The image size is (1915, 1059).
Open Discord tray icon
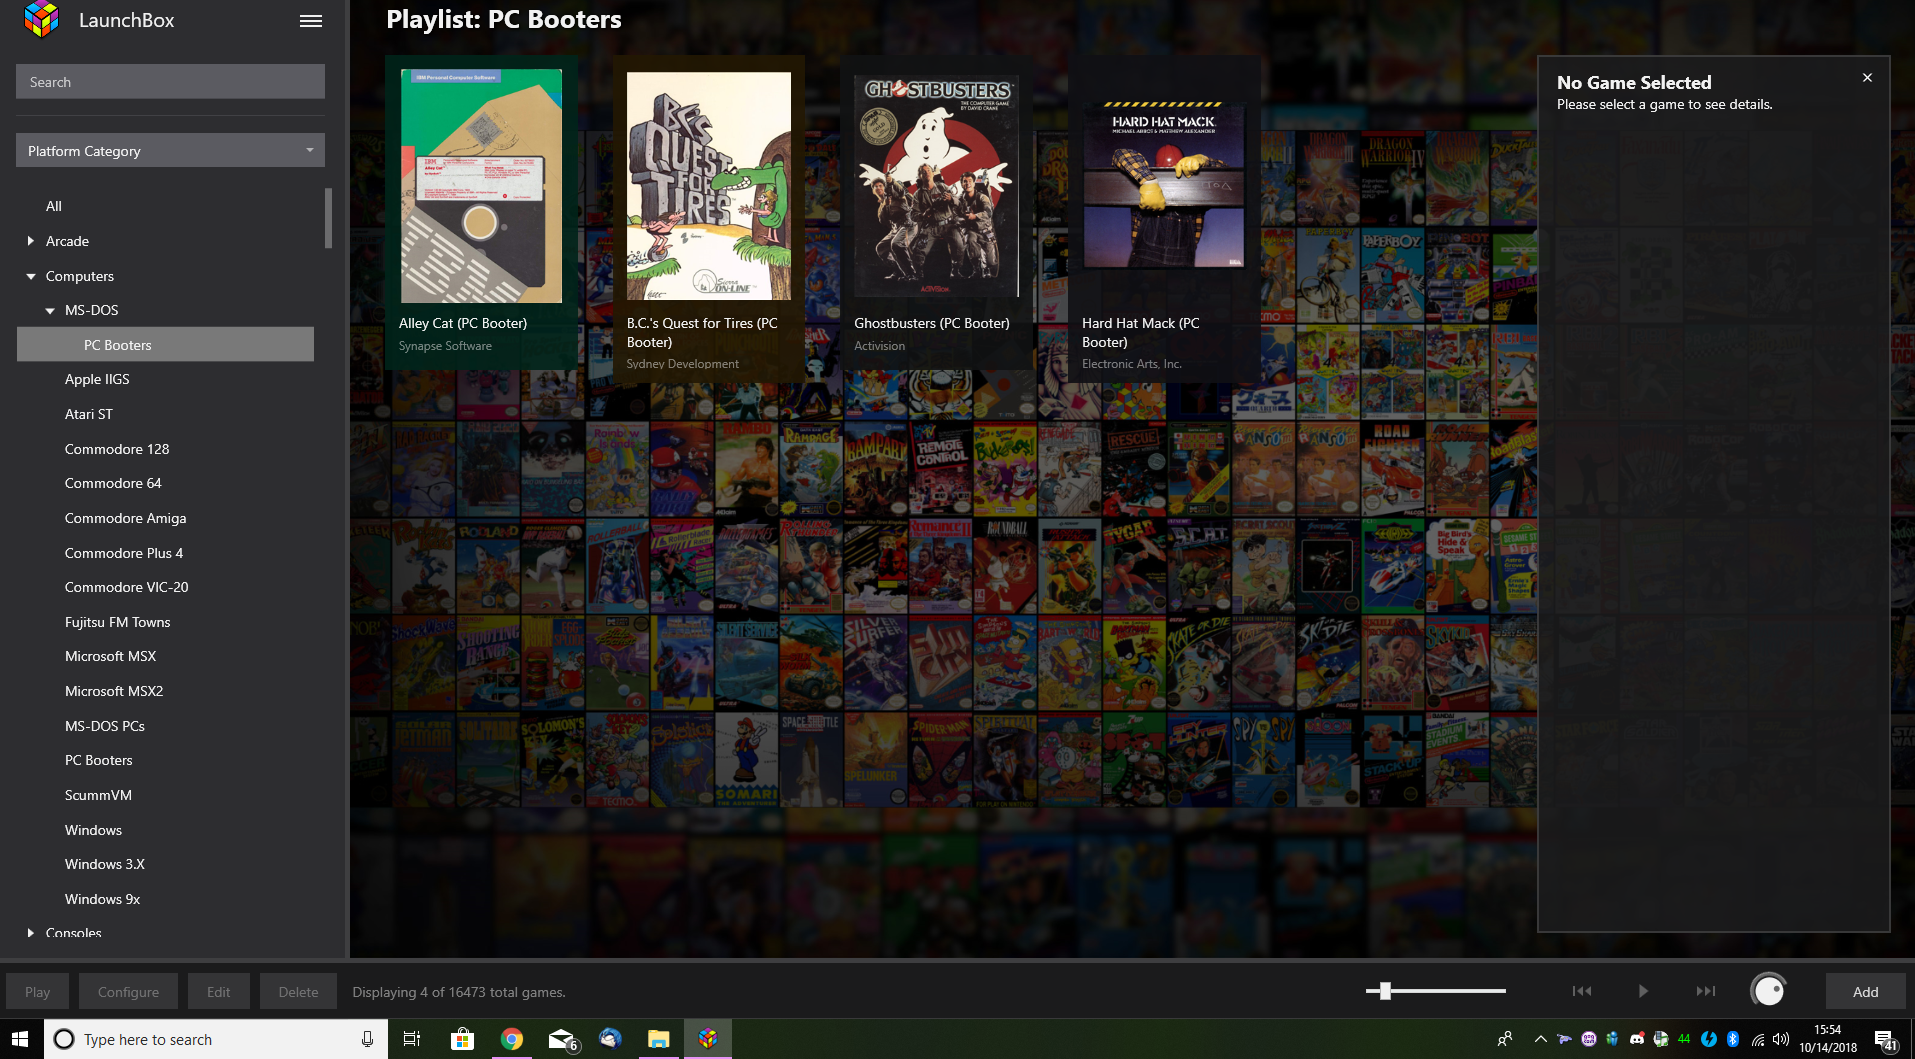[x=1636, y=1039]
